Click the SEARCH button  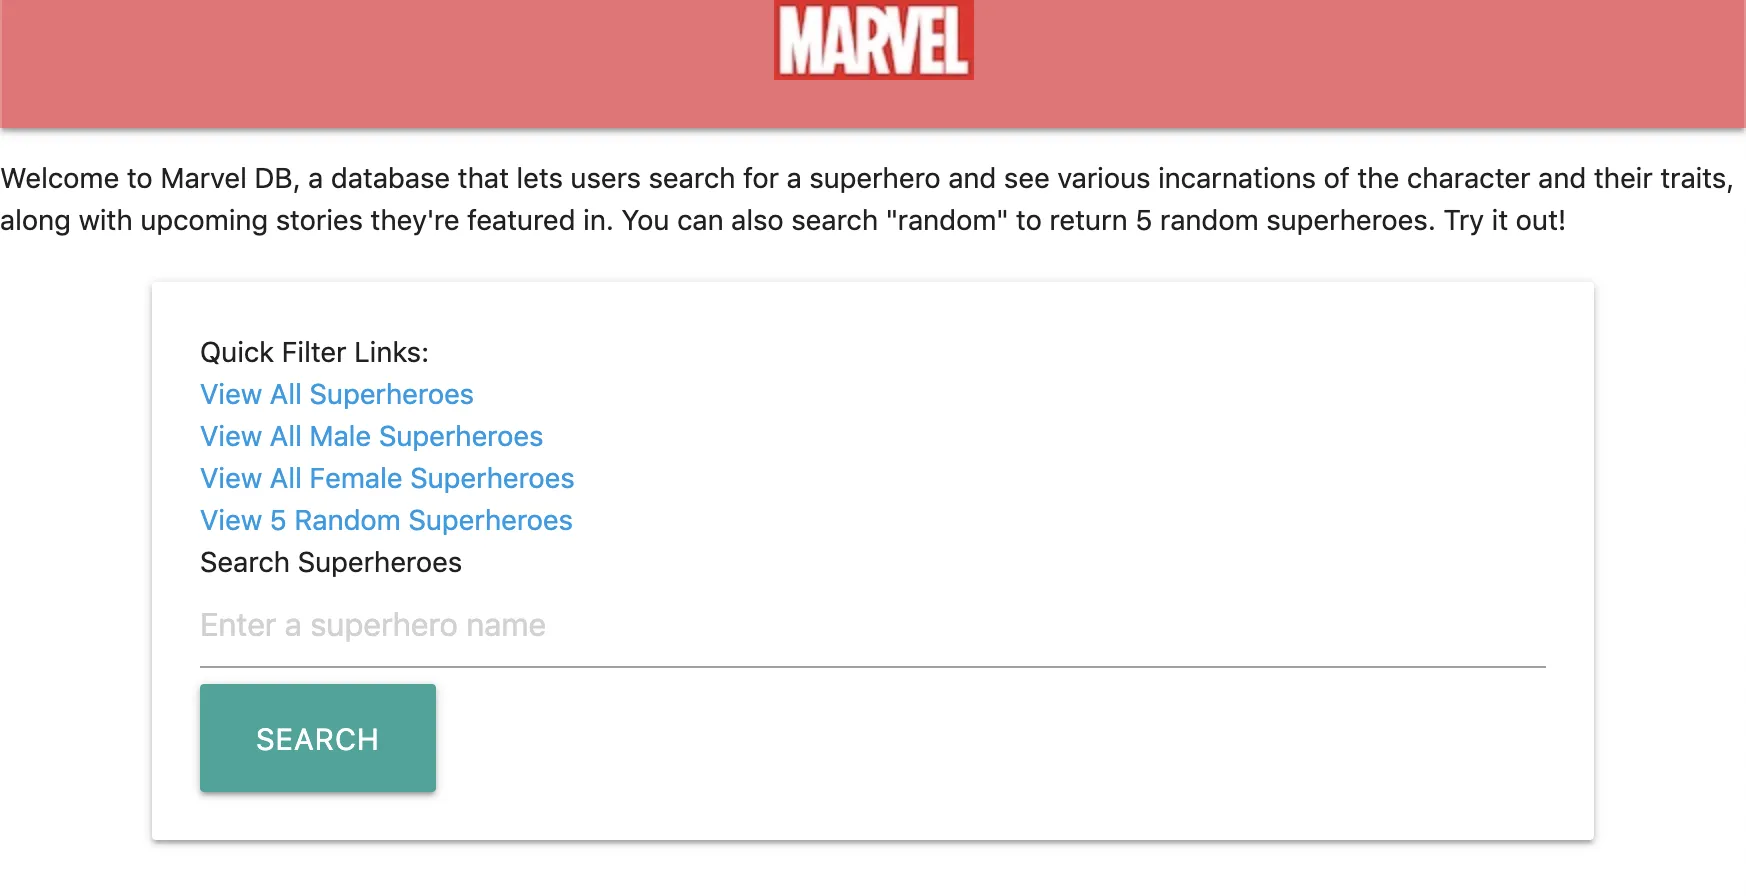pos(317,738)
